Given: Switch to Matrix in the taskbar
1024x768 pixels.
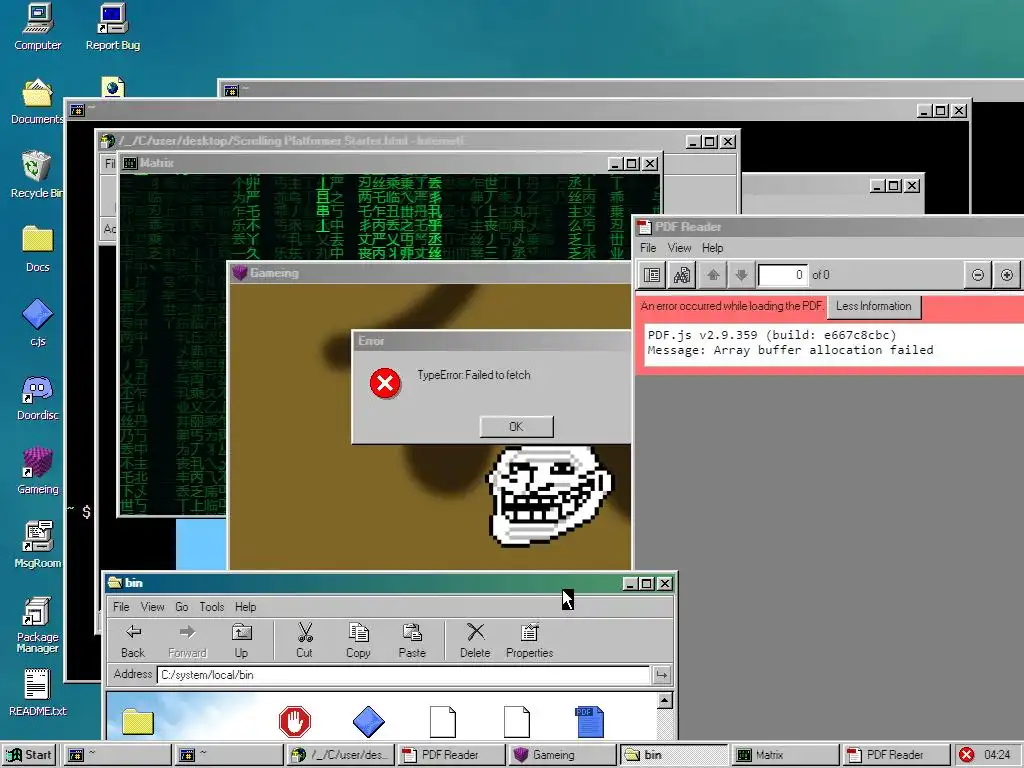Looking at the screenshot, I should pyautogui.click(x=784, y=755).
